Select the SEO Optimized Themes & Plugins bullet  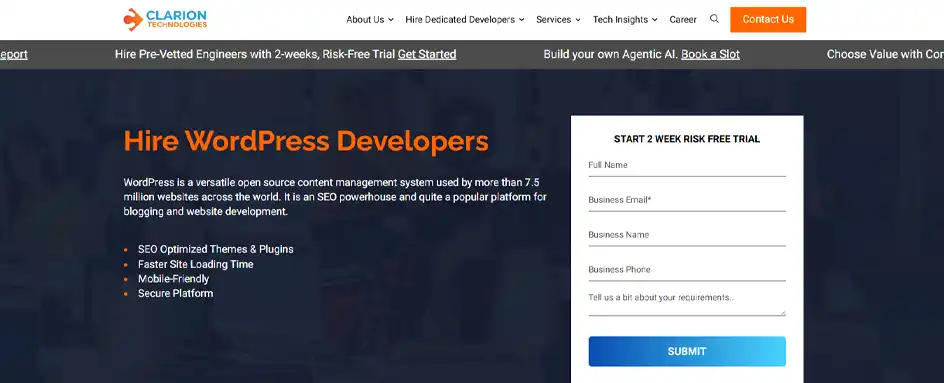point(216,249)
